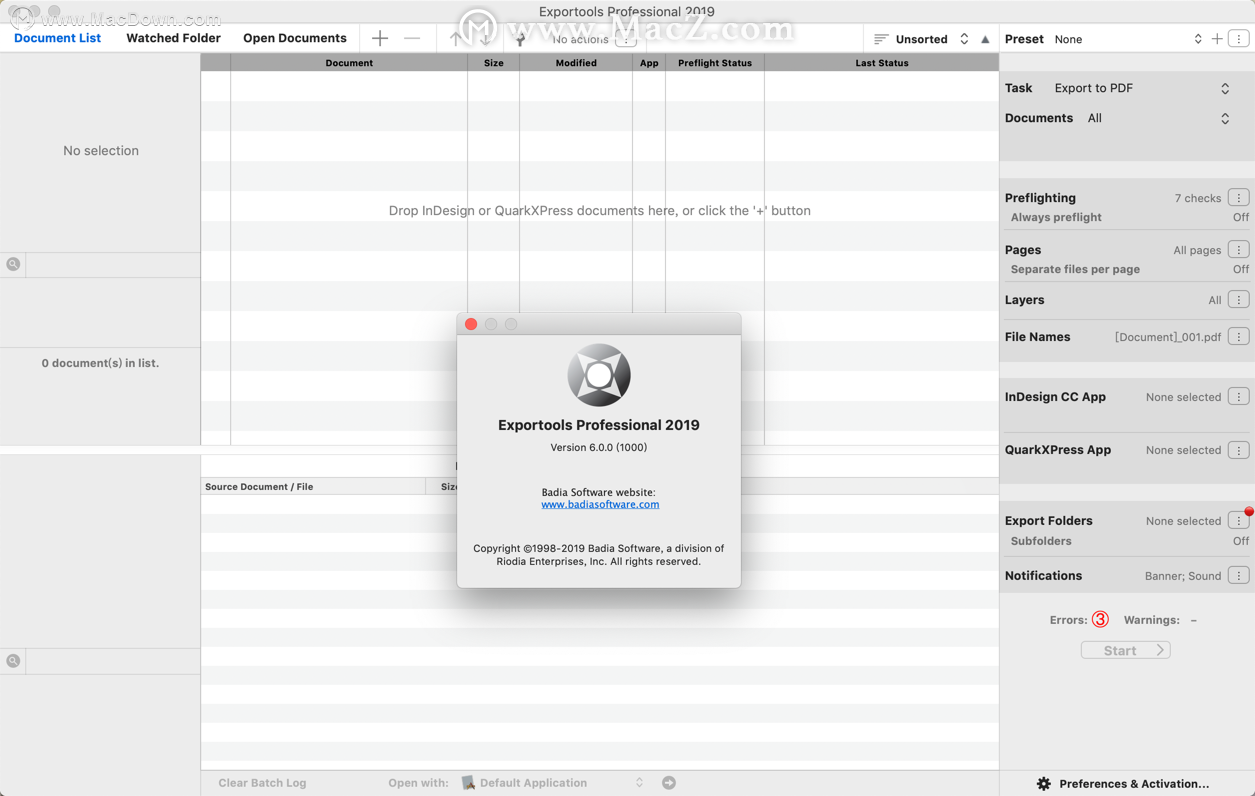
Task: Move document up with the up arrow
Action: [x=456, y=39]
